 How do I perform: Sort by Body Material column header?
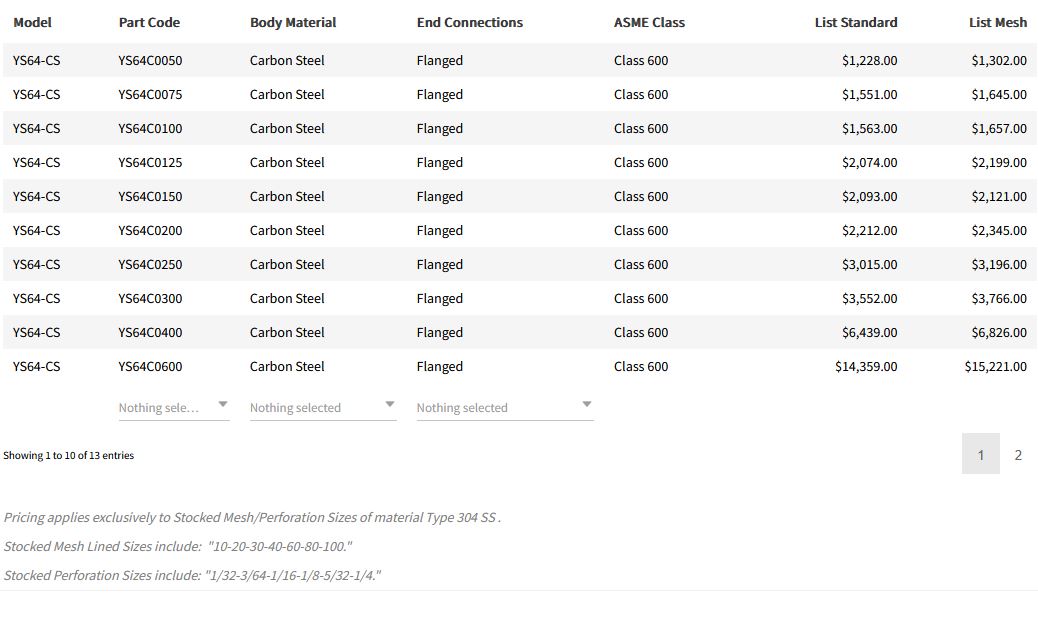[x=293, y=22]
